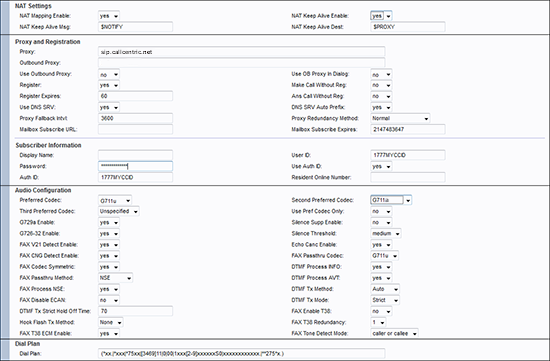Open the NAT Mapping Enable dropdown

(109, 16)
